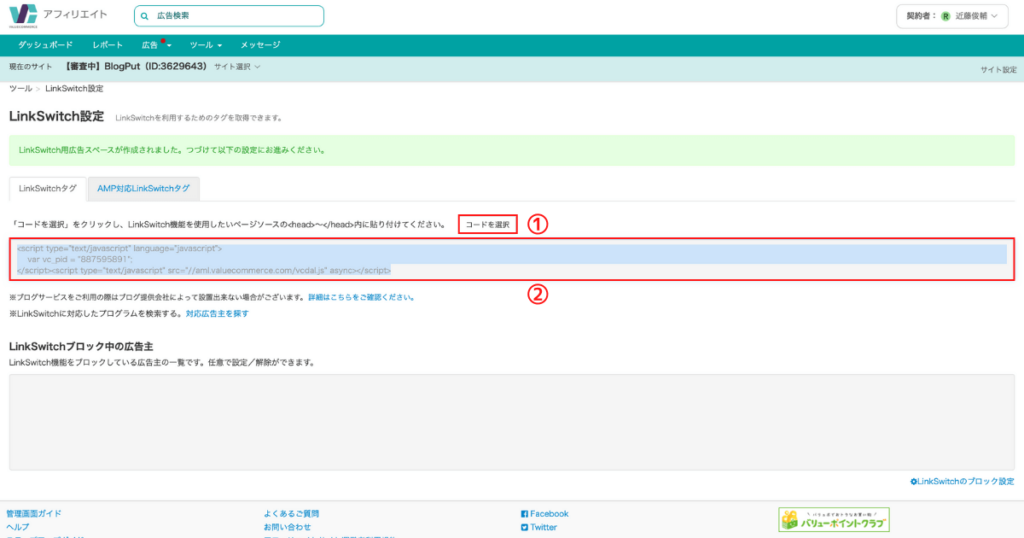Click the green R user avatar
Image resolution: width=1024 pixels, height=538 pixels.
(x=945, y=17)
